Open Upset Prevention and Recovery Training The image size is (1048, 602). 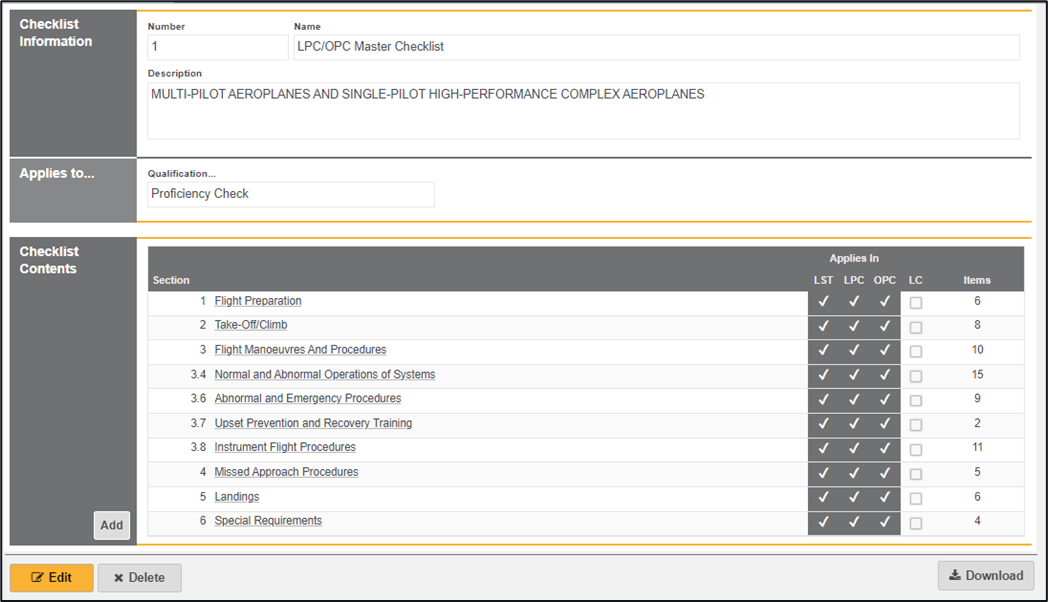click(x=313, y=423)
